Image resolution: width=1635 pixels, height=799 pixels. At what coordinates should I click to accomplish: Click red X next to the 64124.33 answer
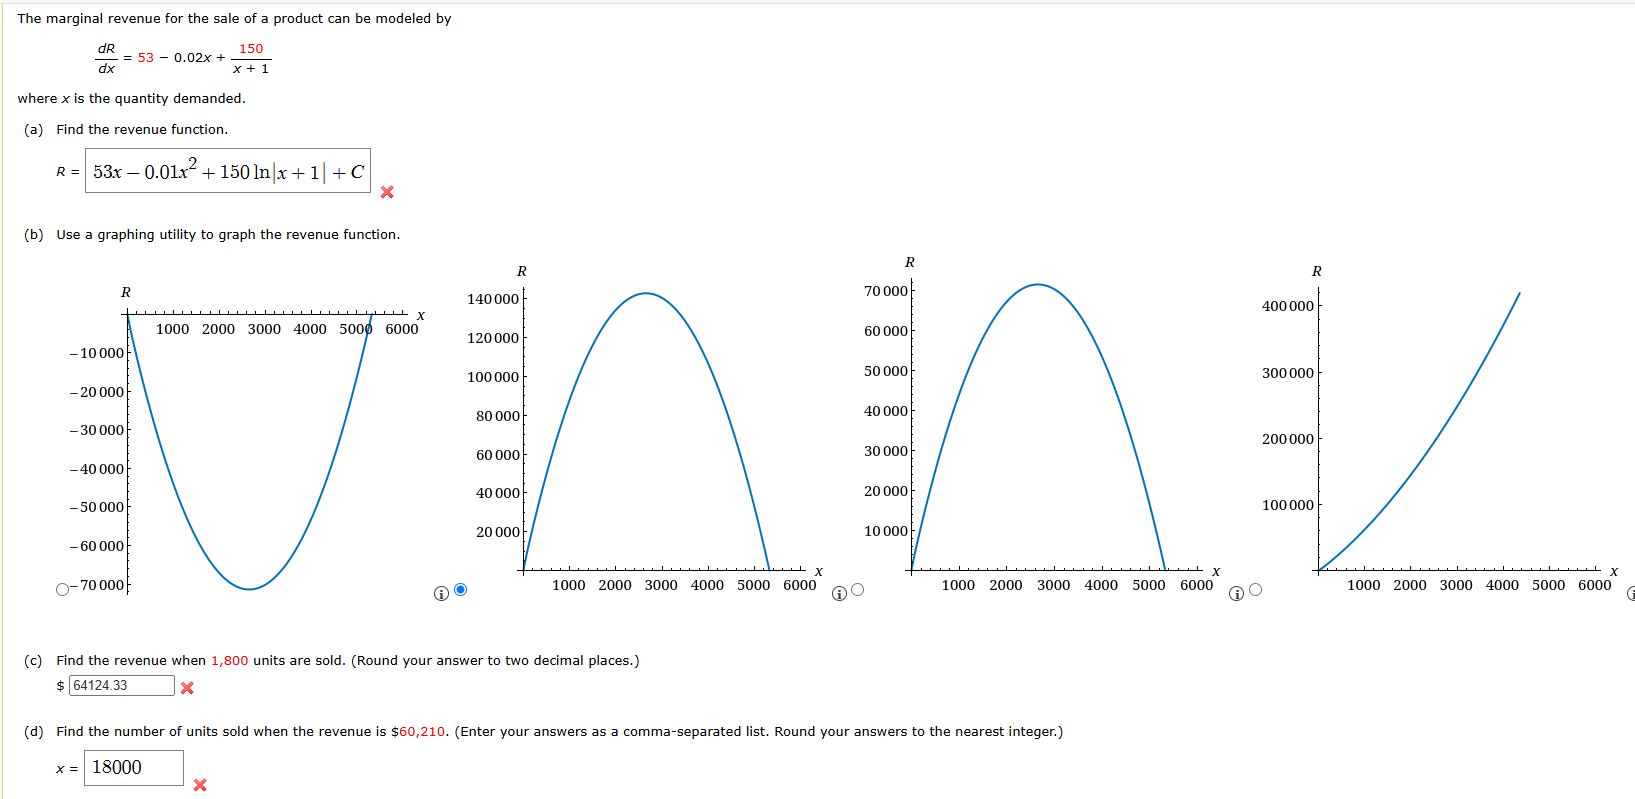[x=187, y=688]
